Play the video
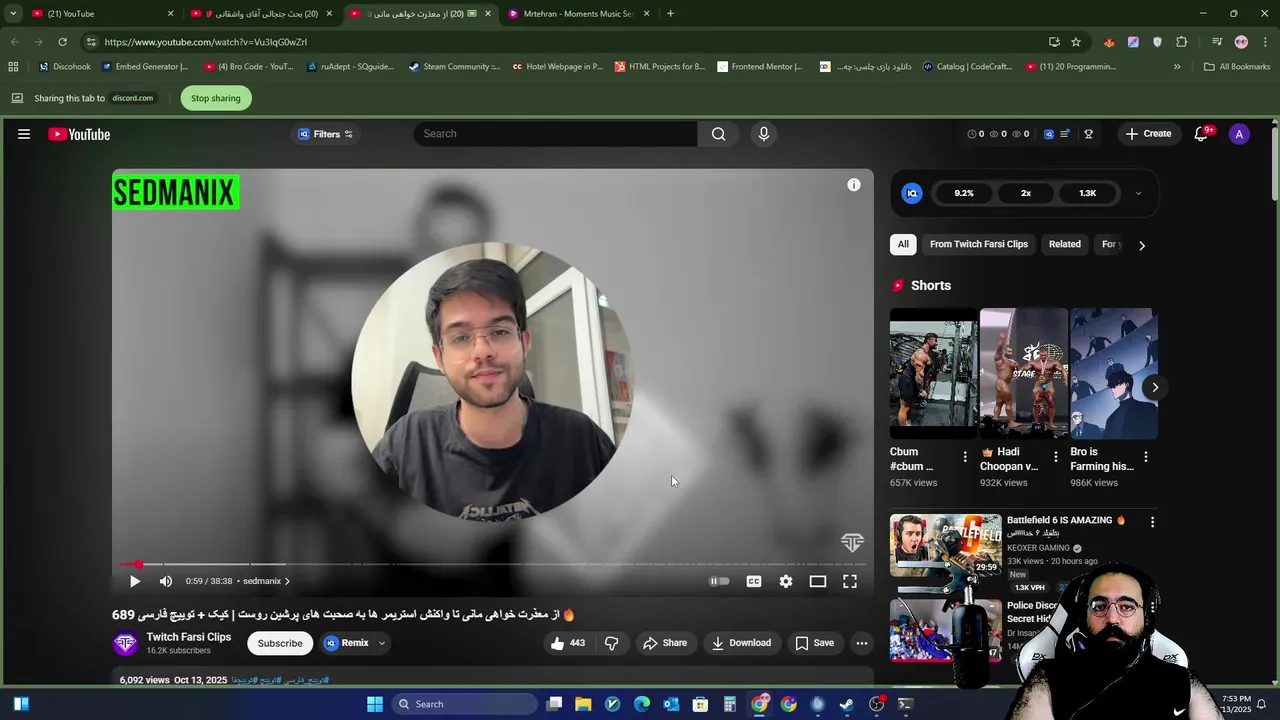The height and width of the screenshot is (720, 1280). point(135,581)
